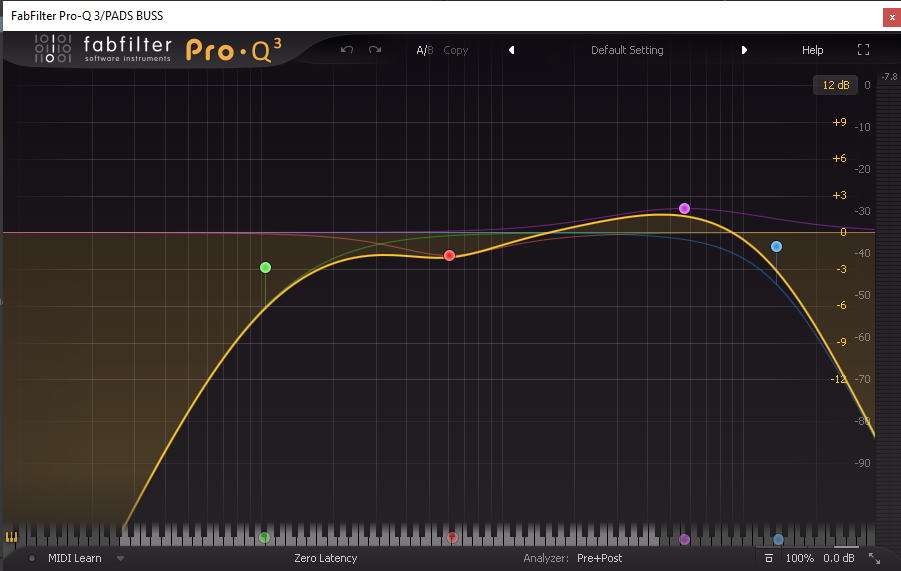Toggle the A/B comparison state
901x571 pixels.
(x=425, y=50)
